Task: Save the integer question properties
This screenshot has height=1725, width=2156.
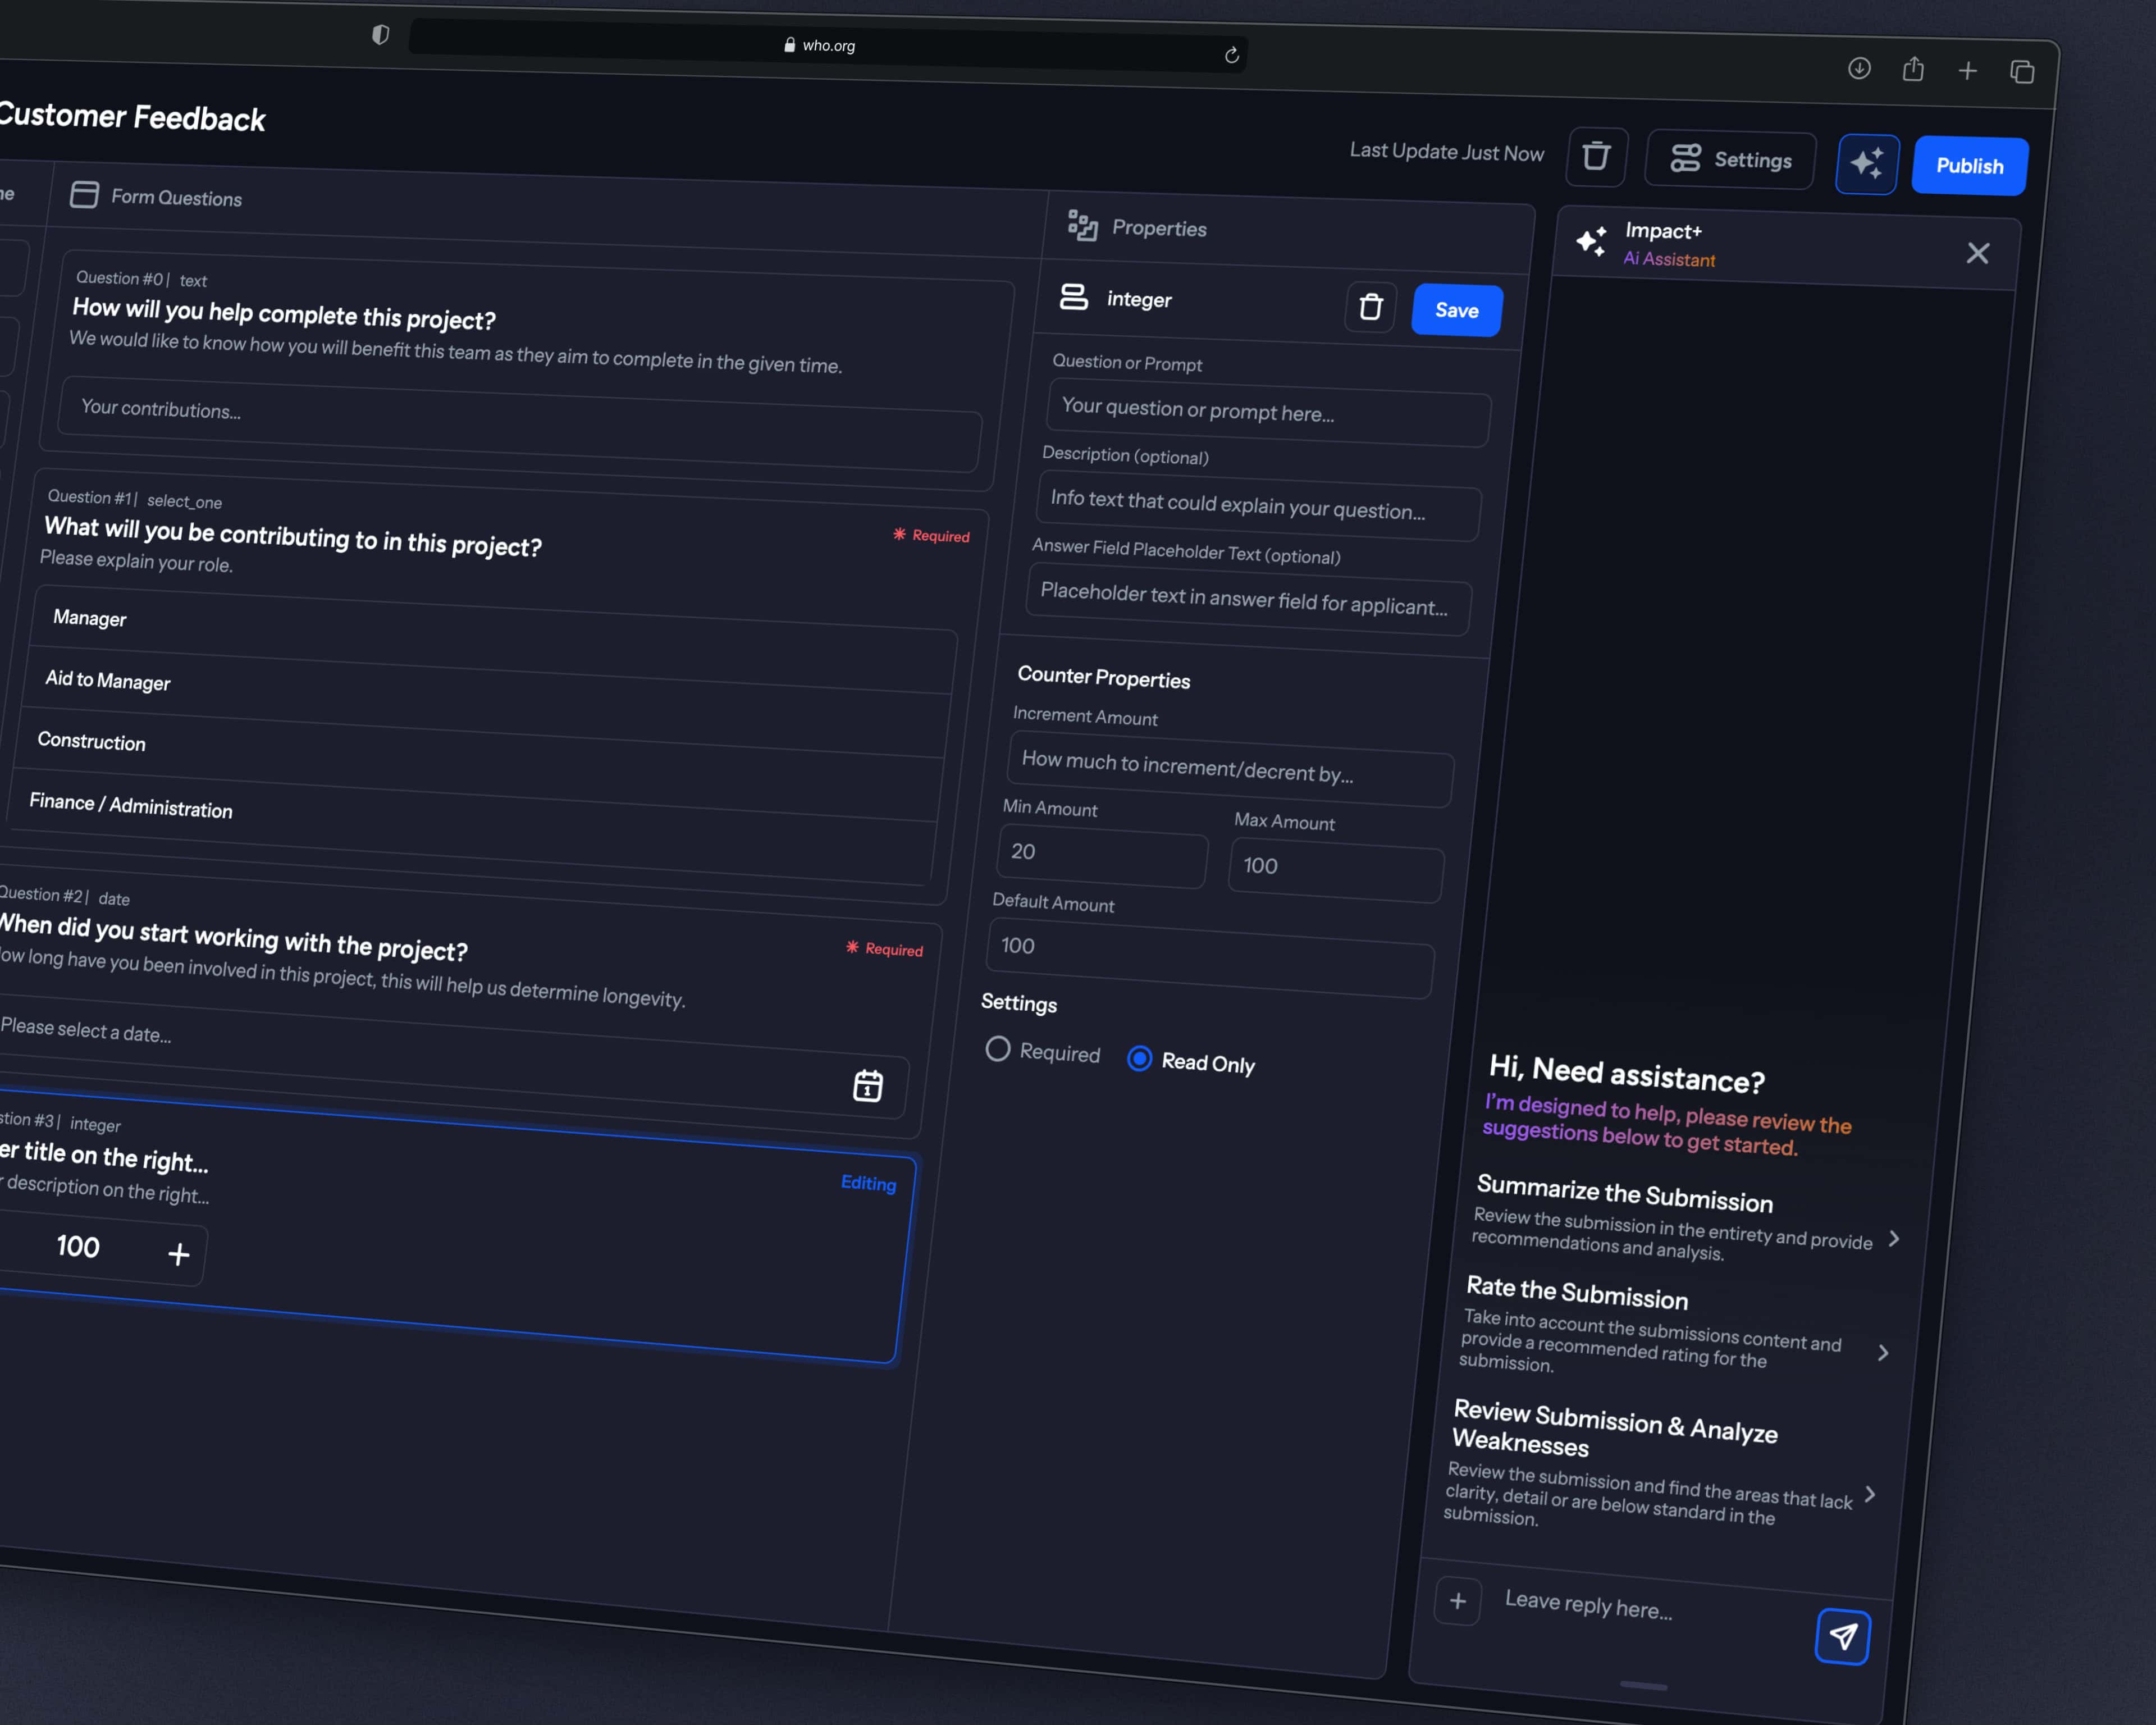Action: (1456, 310)
